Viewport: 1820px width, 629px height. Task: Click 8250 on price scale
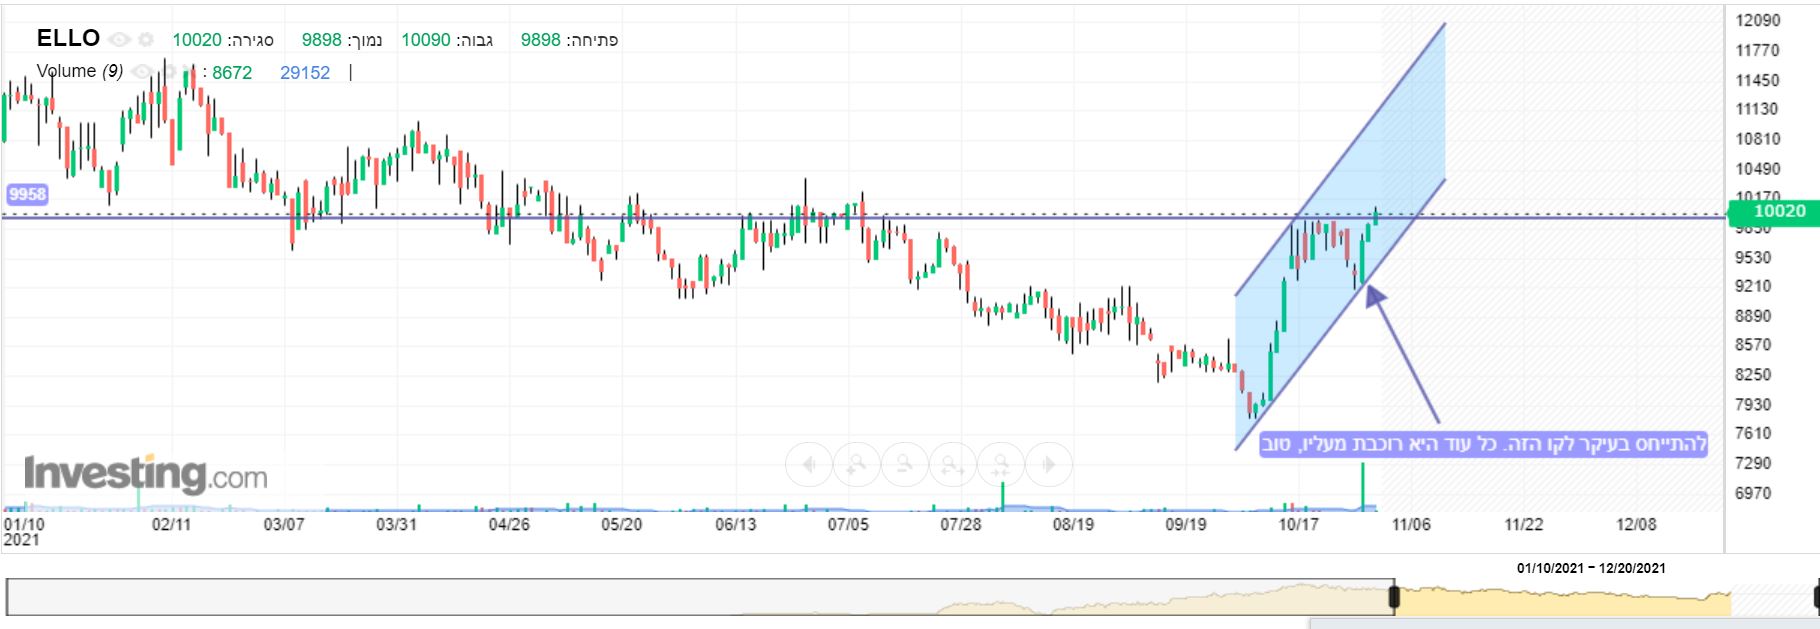[1754, 375]
